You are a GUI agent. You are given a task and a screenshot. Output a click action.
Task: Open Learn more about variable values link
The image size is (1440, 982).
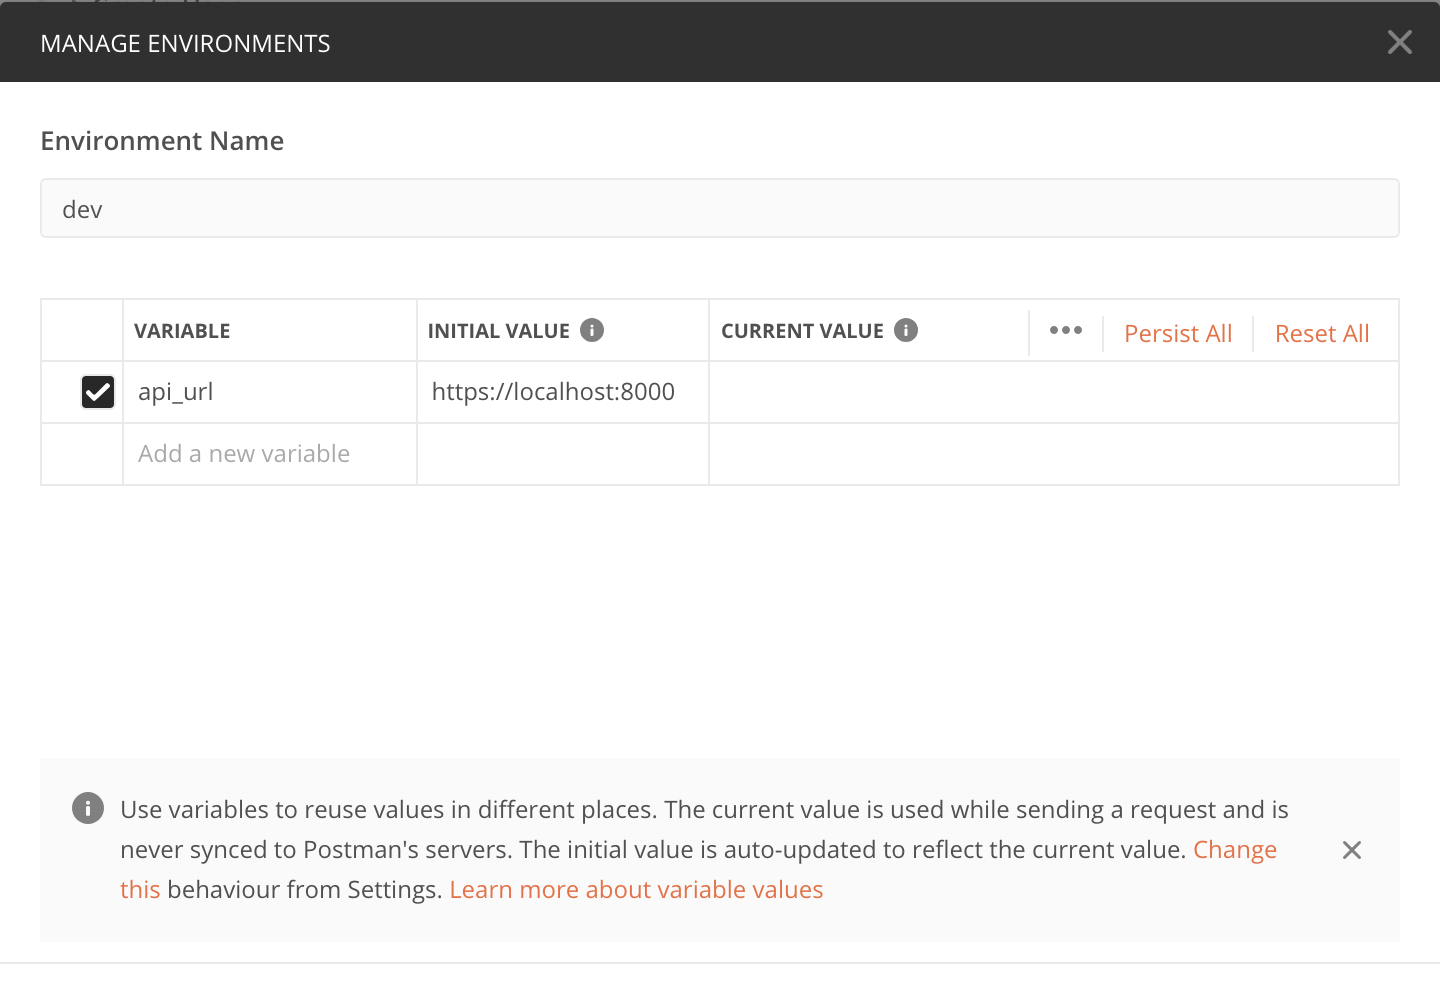tap(636, 890)
